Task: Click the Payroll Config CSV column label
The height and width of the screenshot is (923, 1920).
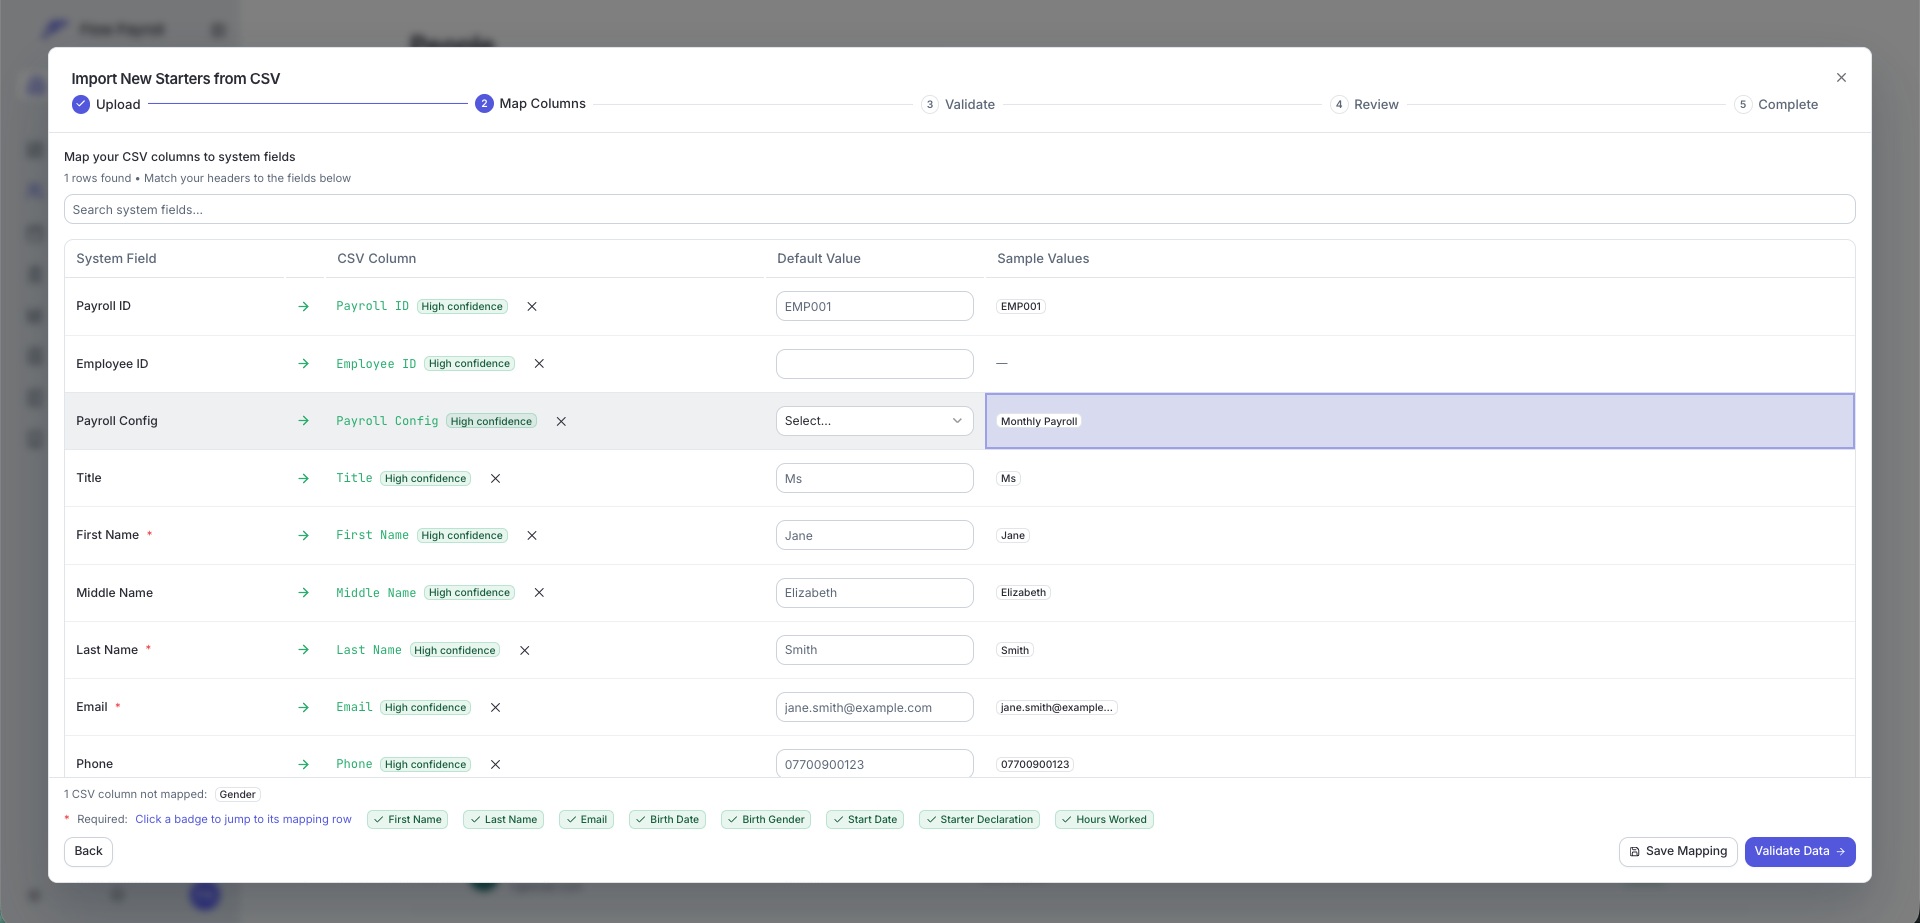Action: click(387, 422)
